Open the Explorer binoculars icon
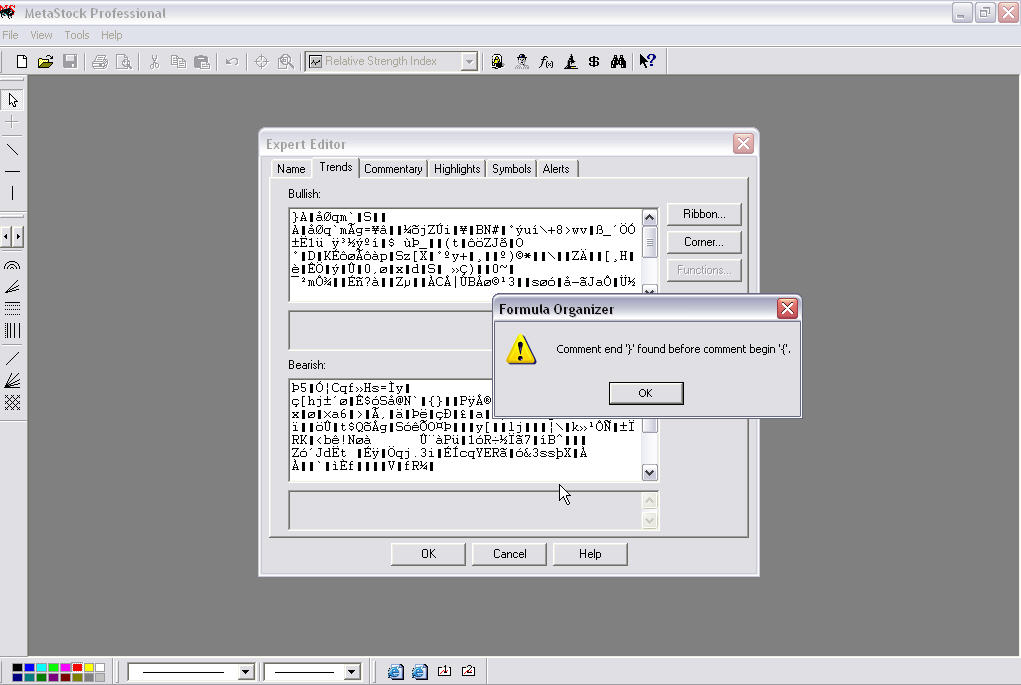Screen dimensions: 1021x685 (x=618, y=61)
